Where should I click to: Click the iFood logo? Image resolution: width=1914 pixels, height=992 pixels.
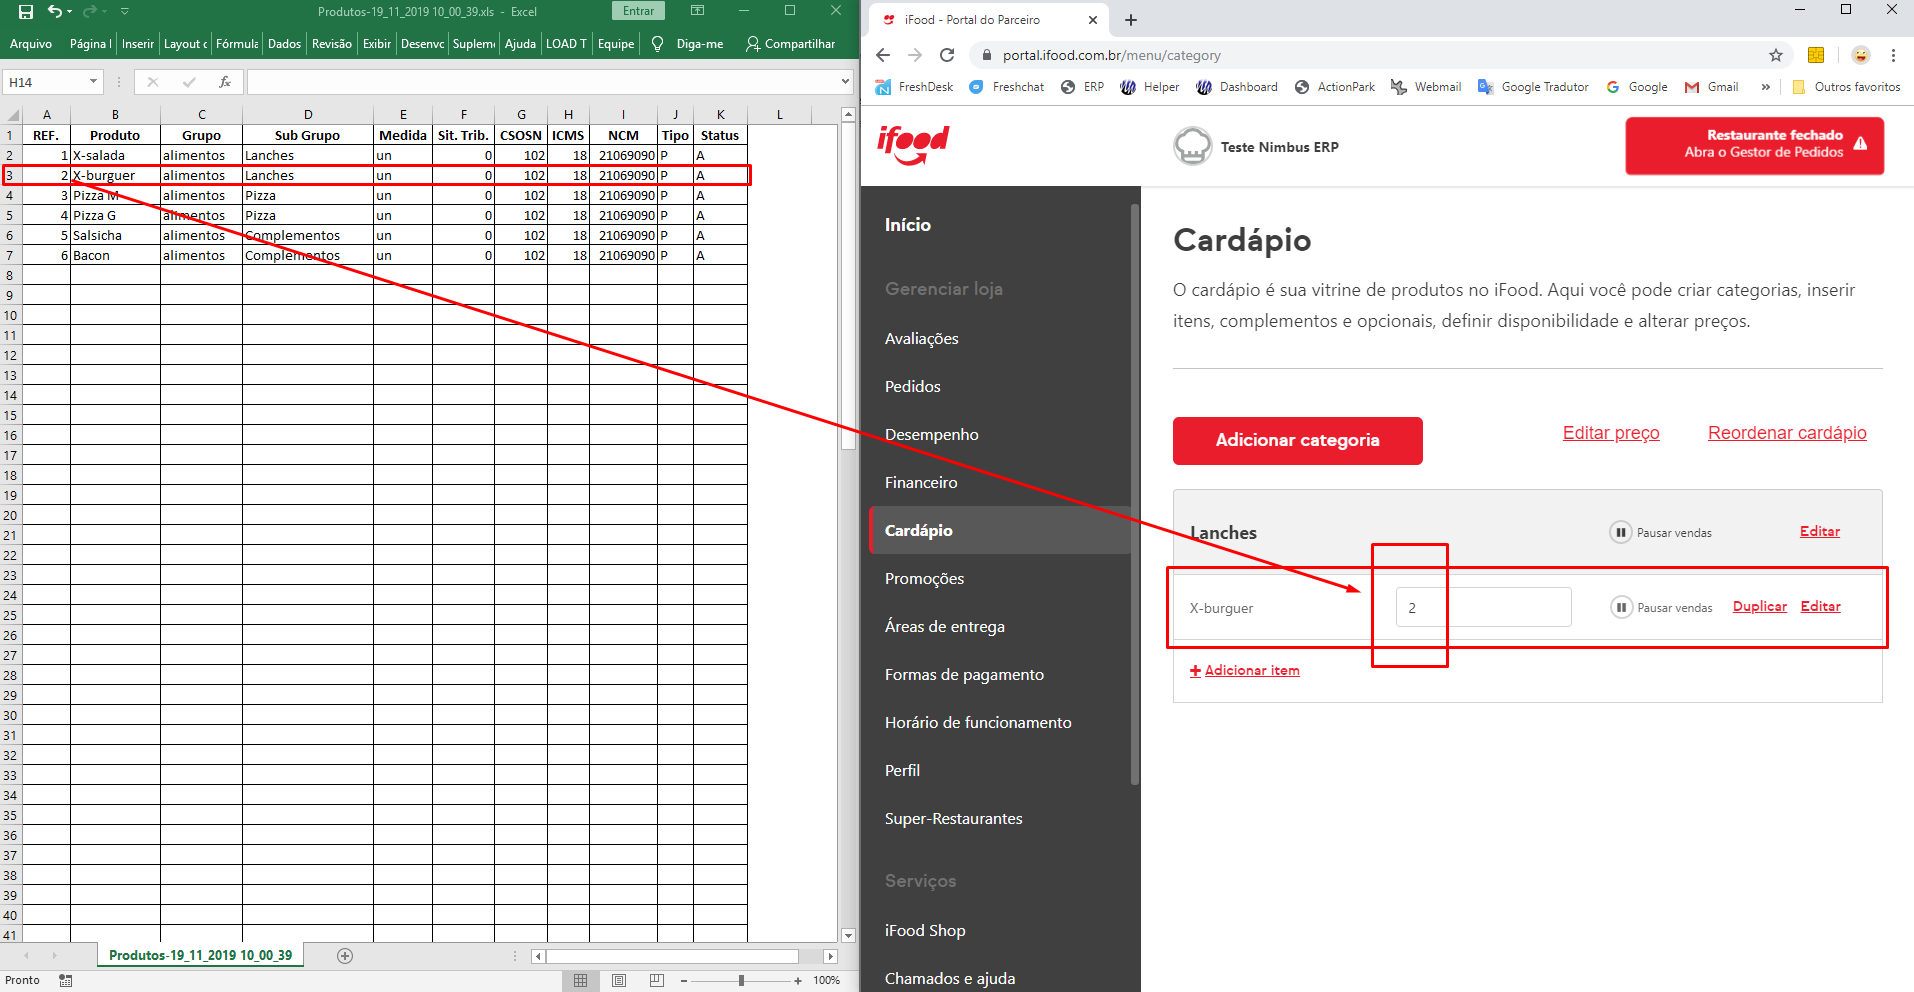913,145
